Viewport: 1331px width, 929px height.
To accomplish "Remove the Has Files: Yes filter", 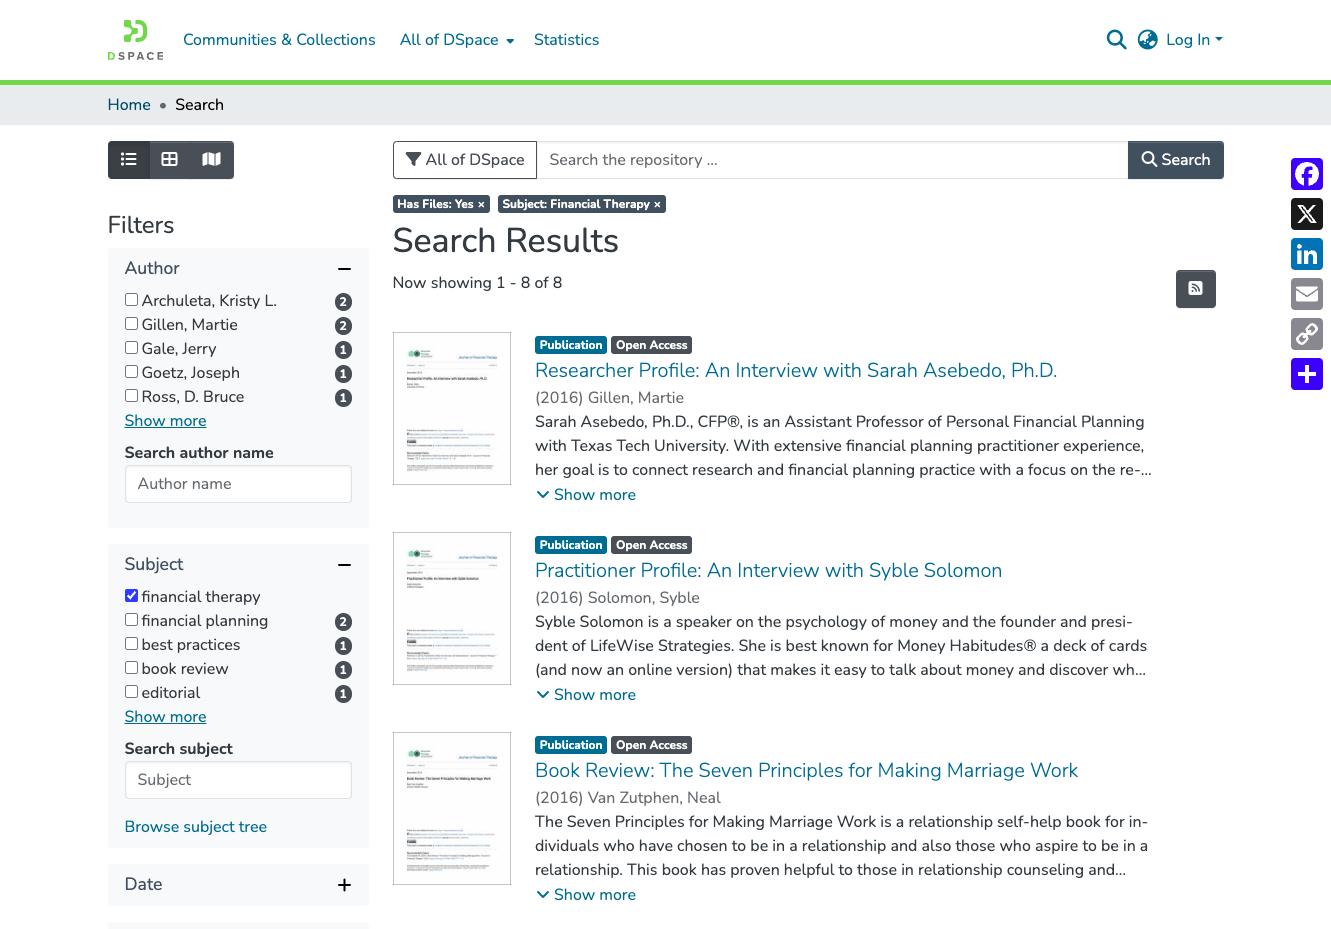I will tap(440, 204).
